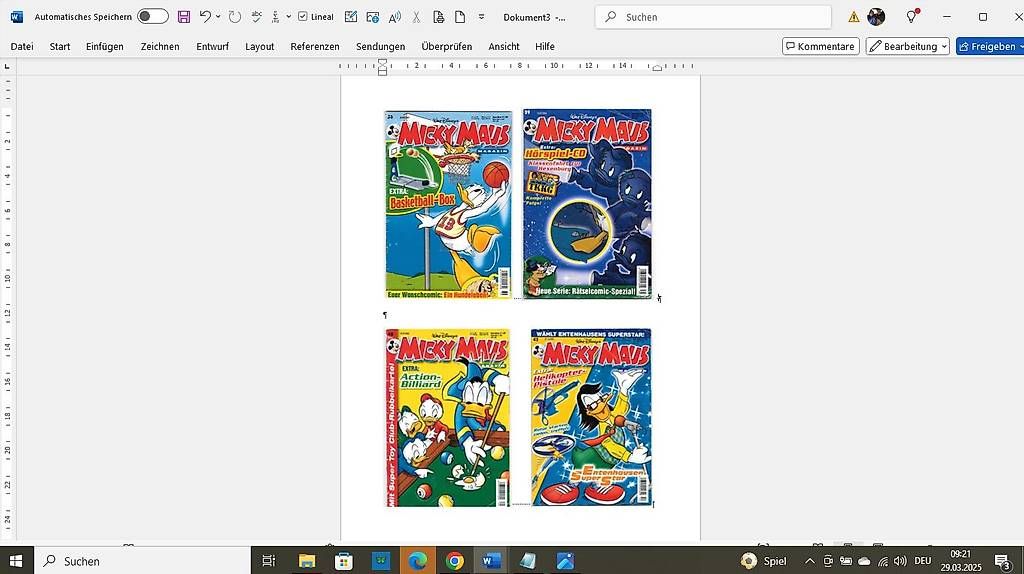Click the Dokument3 title text
1024x574 pixels.
tap(527, 18)
